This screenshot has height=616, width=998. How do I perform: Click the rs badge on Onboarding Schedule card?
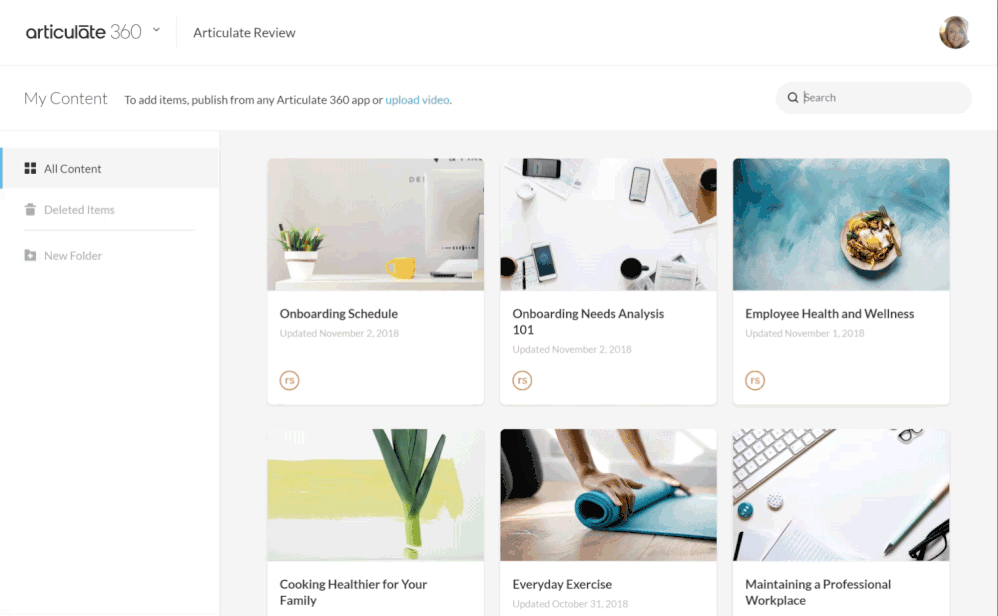pos(290,380)
